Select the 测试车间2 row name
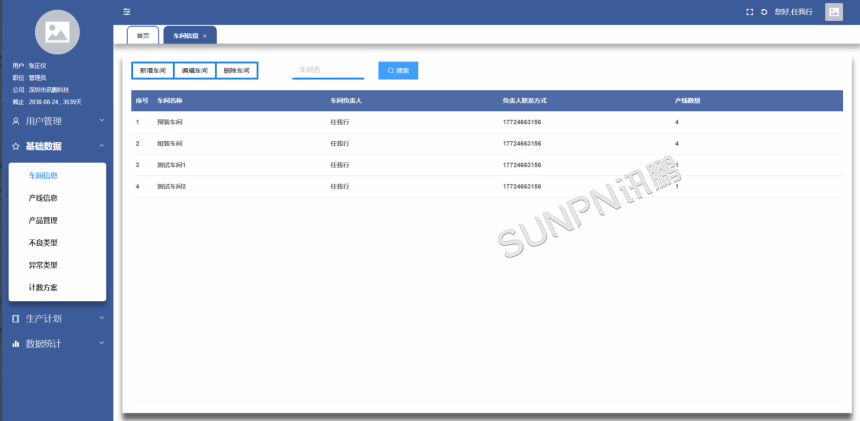This screenshot has width=860, height=421. click(x=171, y=186)
